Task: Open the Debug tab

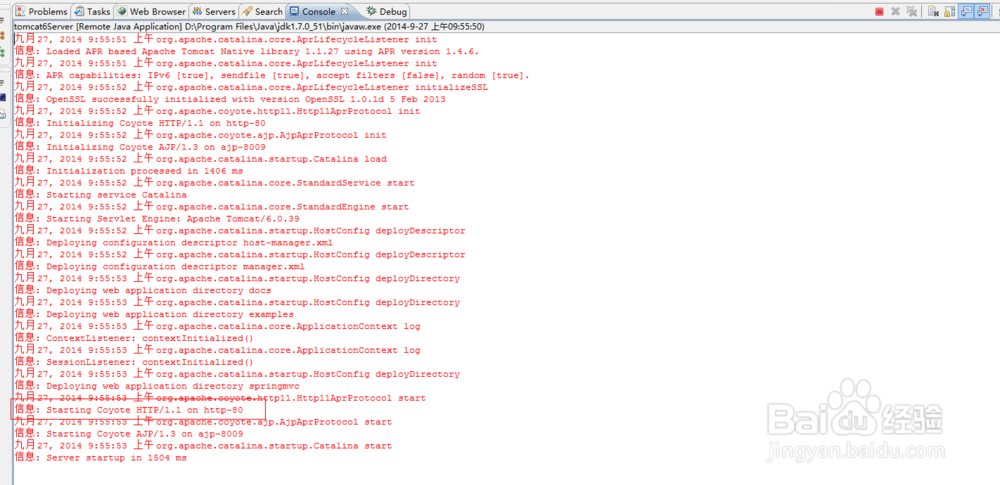Action: click(x=387, y=11)
